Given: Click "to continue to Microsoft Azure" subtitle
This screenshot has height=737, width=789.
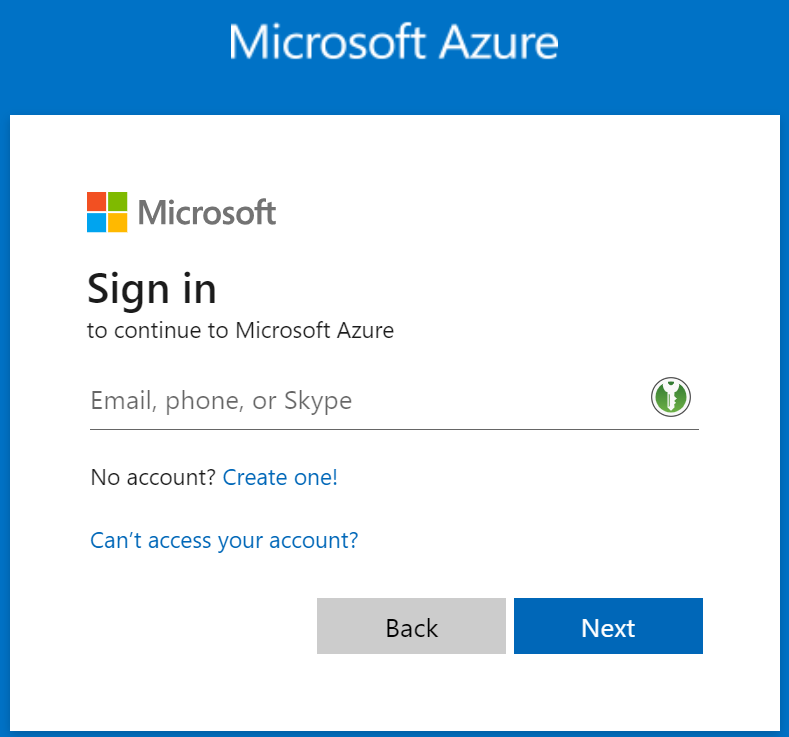Looking at the screenshot, I should (240, 330).
